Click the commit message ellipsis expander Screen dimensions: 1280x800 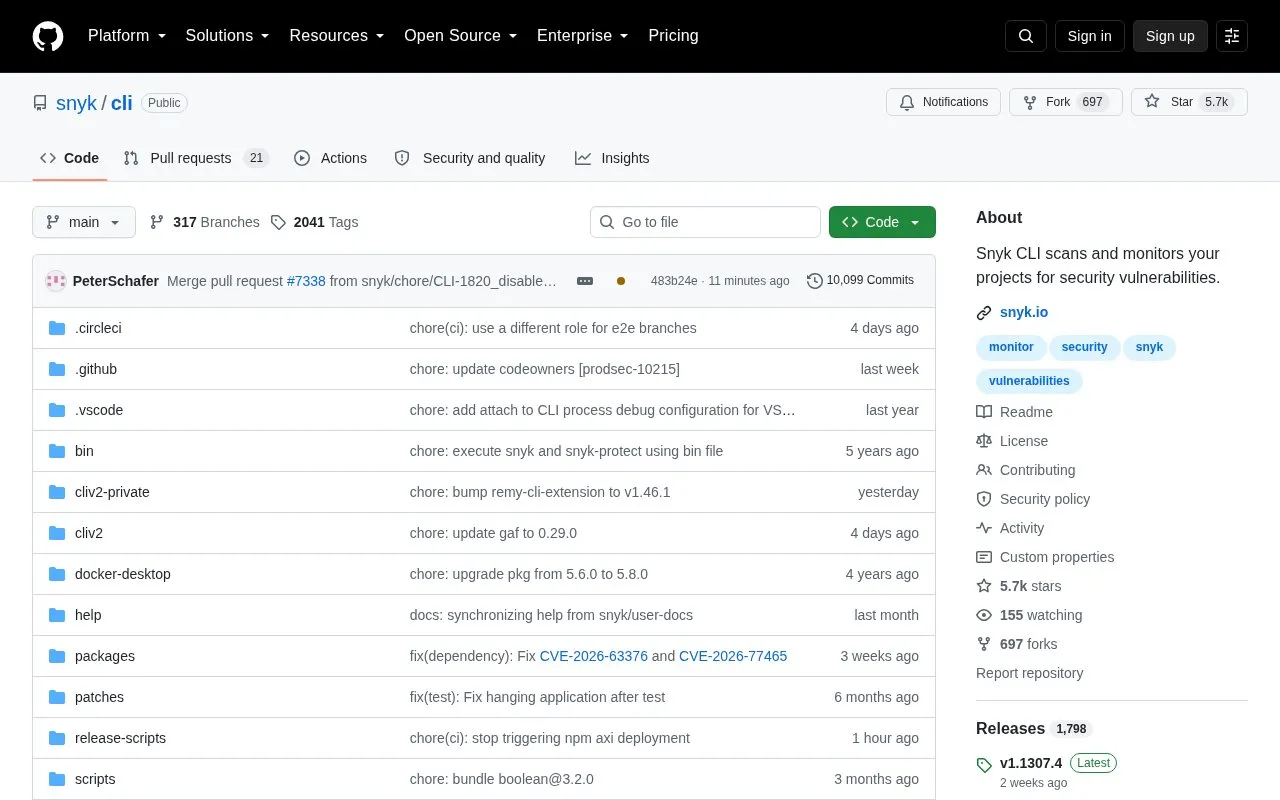[x=585, y=281]
